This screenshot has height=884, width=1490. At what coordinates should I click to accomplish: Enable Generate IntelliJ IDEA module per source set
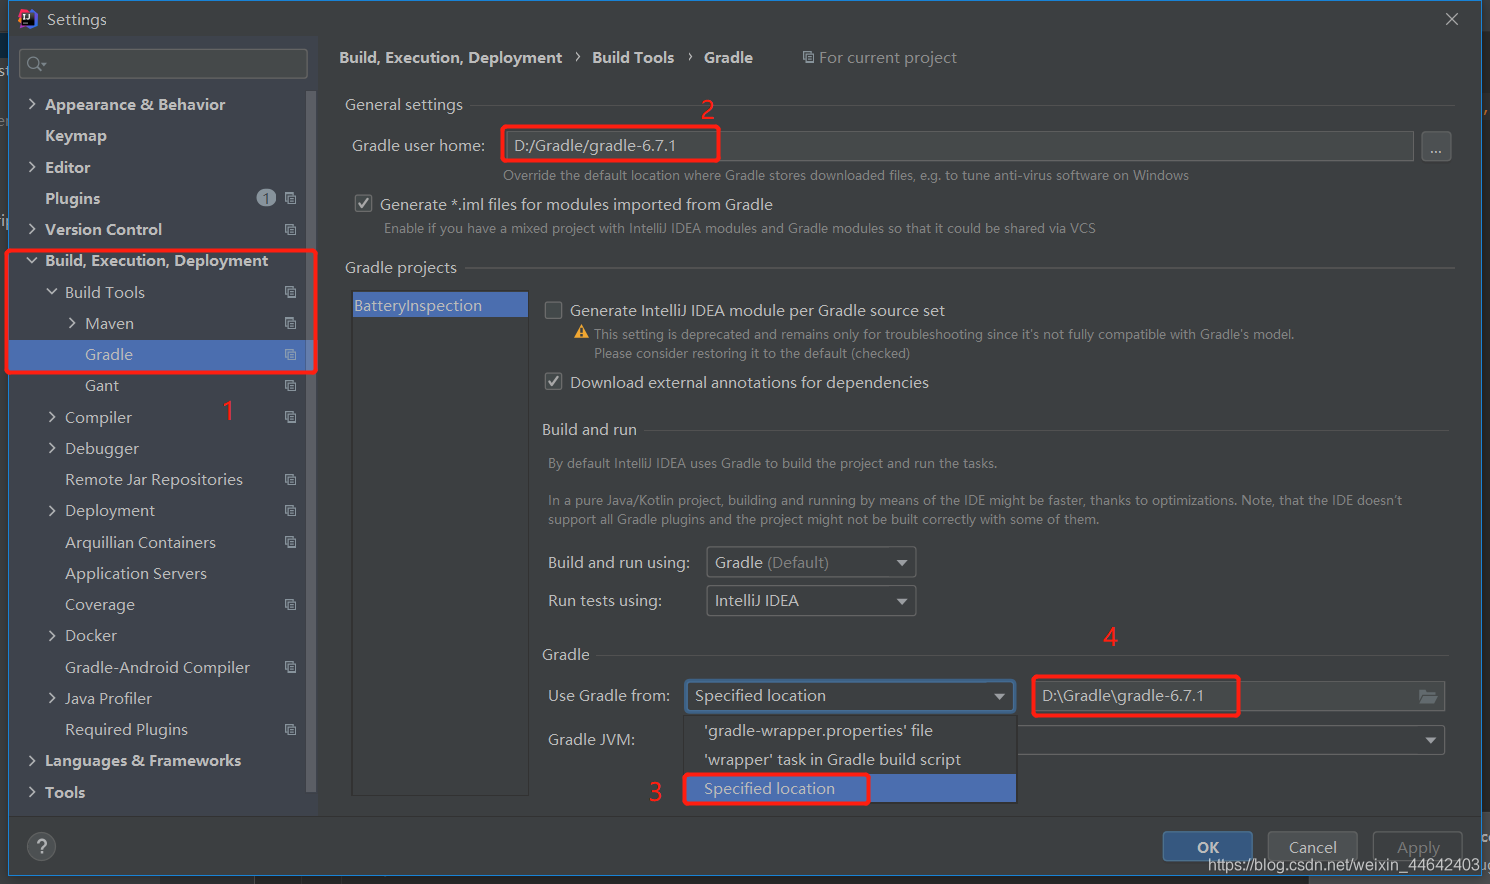click(x=553, y=310)
